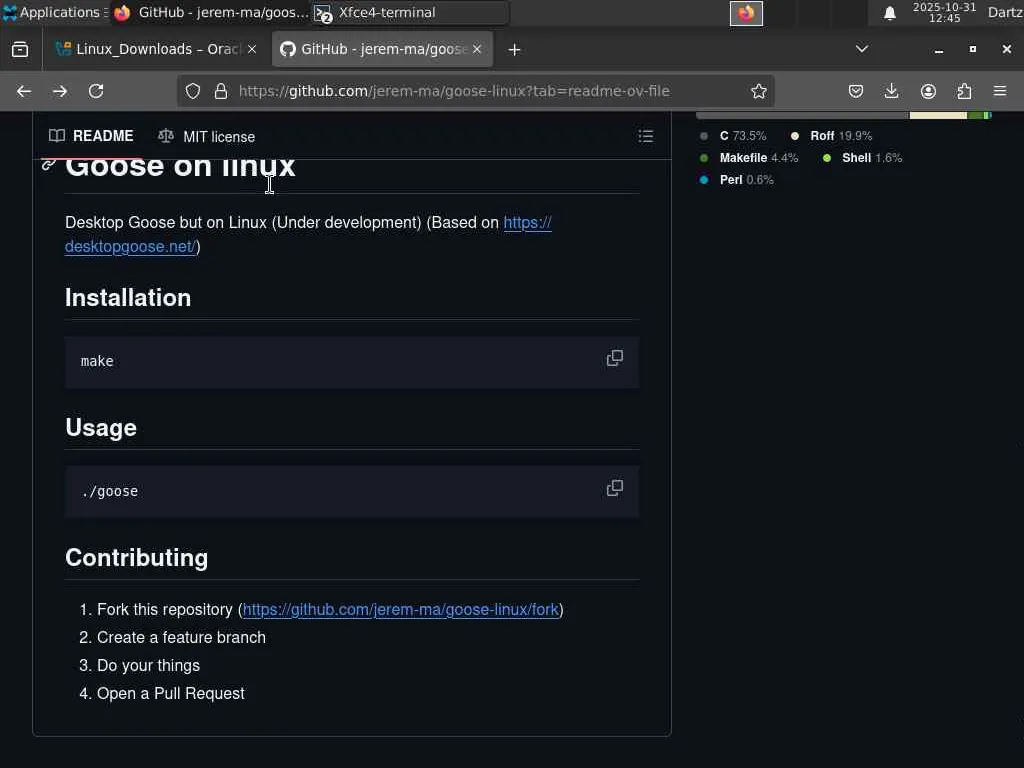This screenshot has height=768, width=1024.
Task: Go forward to the next page
Action: tap(60, 91)
